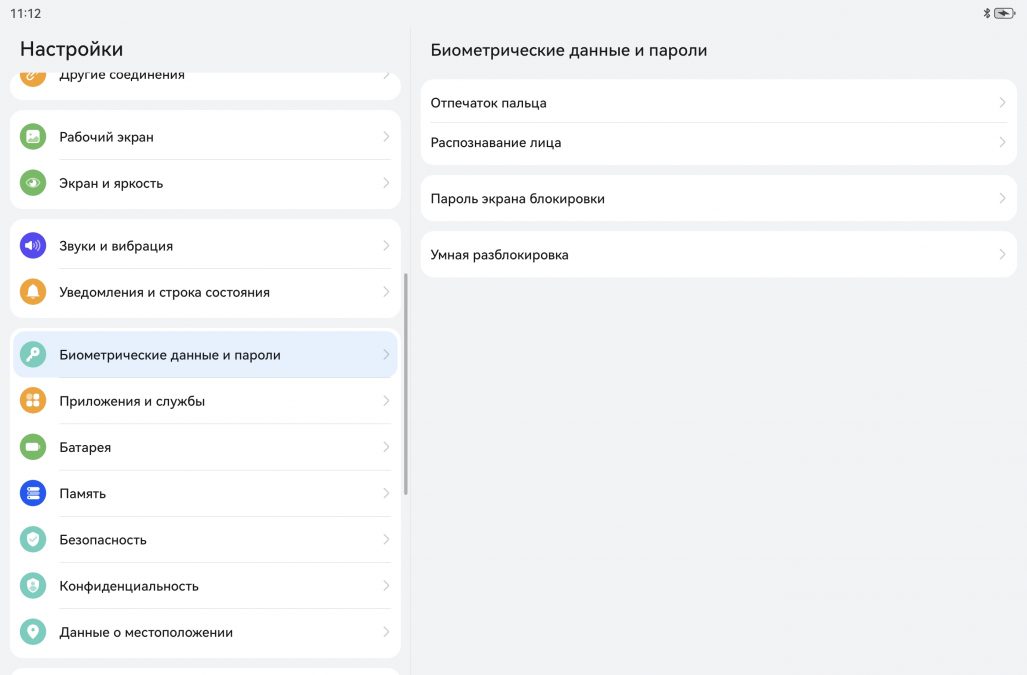This screenshot has height=675, width=1027.
Task: Click the blue Память storage icon
Action: coord(33,493)
